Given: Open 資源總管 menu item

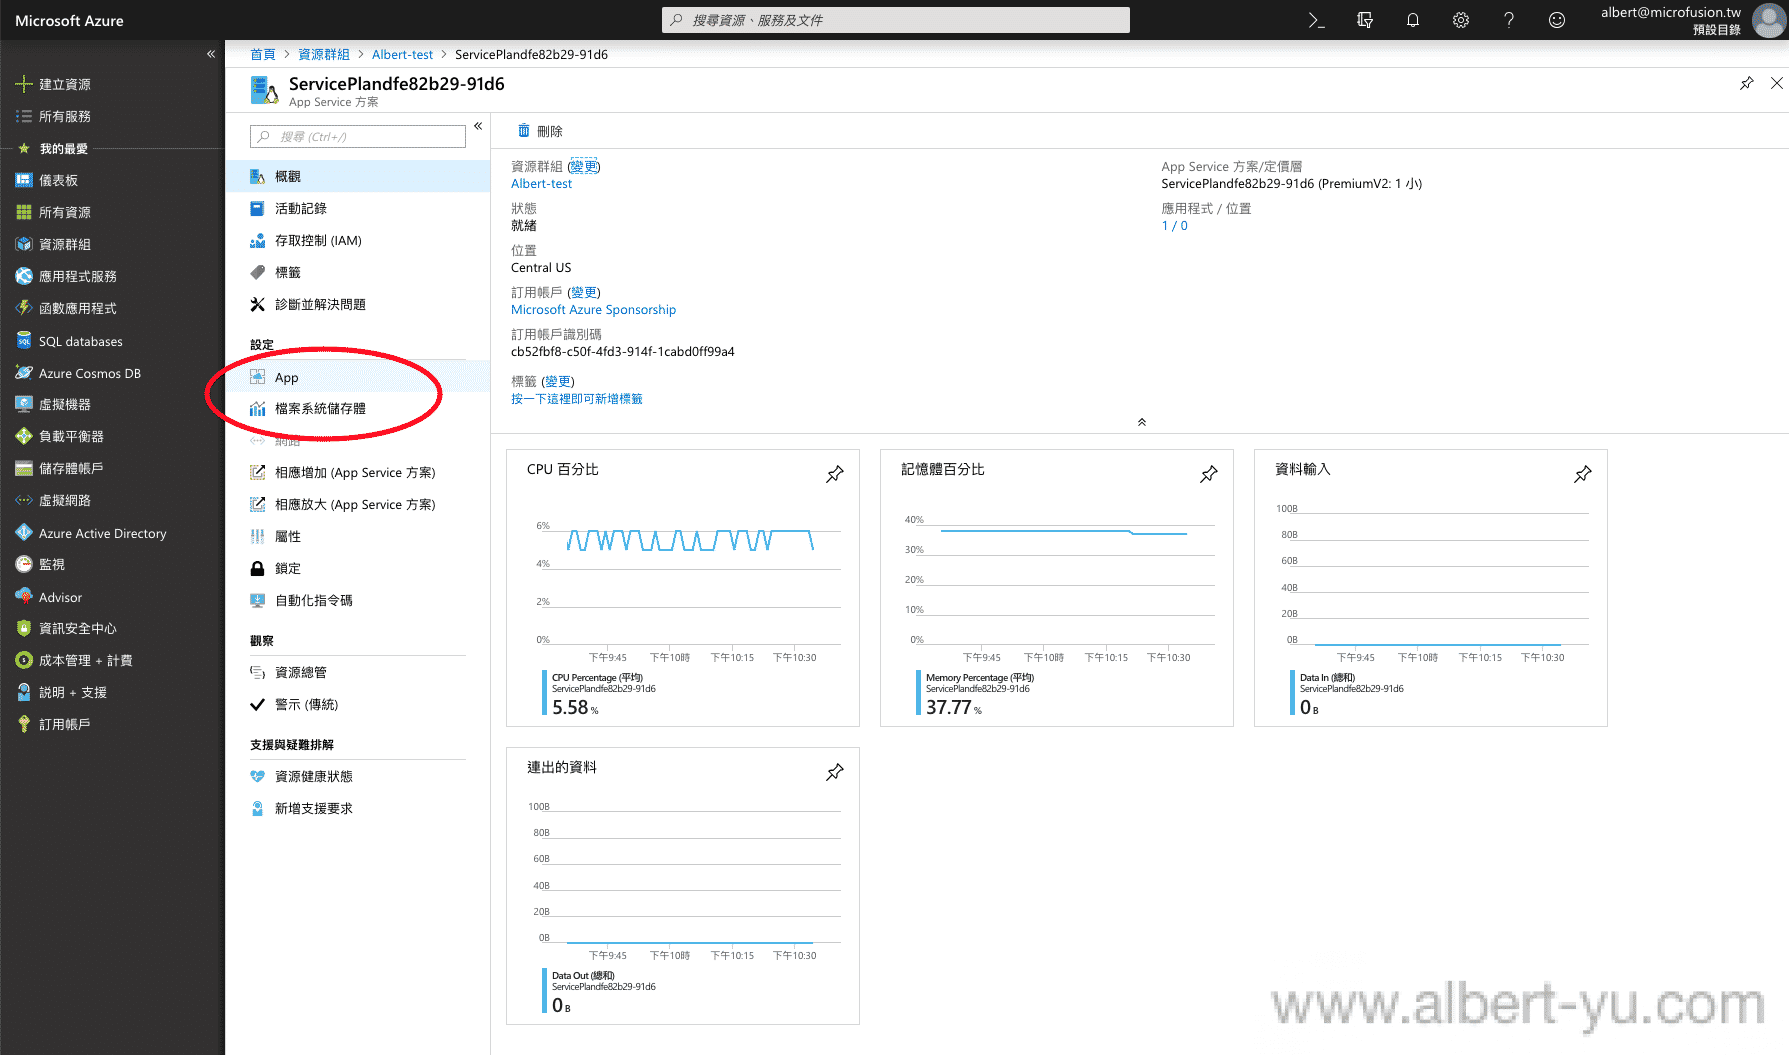Looking at the screenshot, I should click(x=358, y=672).
